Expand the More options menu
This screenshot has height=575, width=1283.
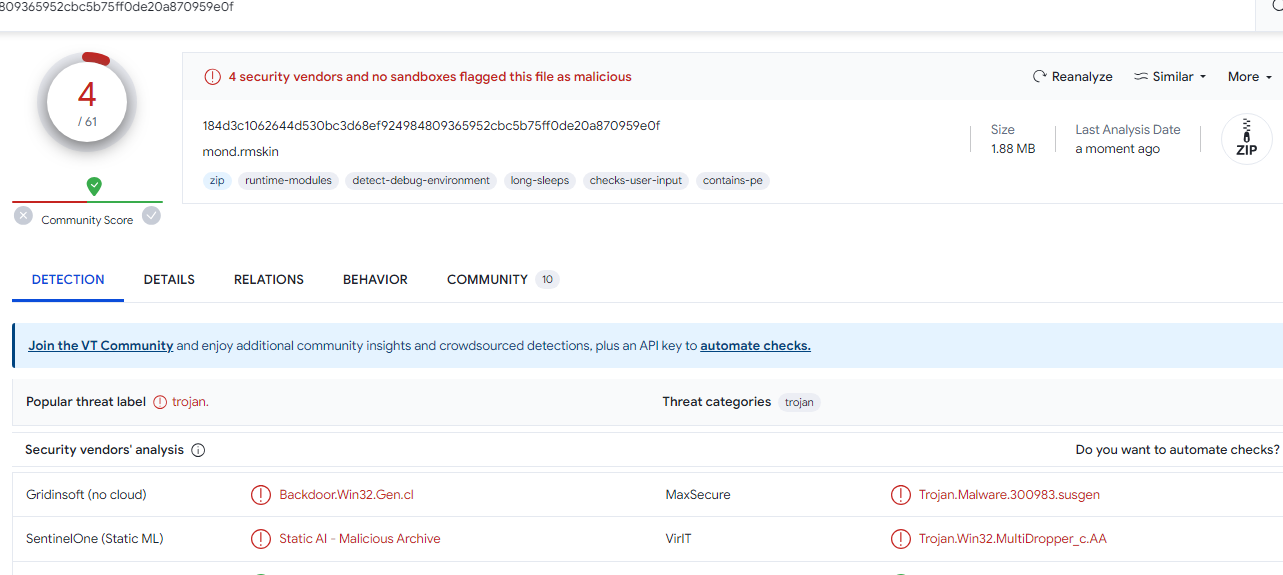click(1249, 77)
